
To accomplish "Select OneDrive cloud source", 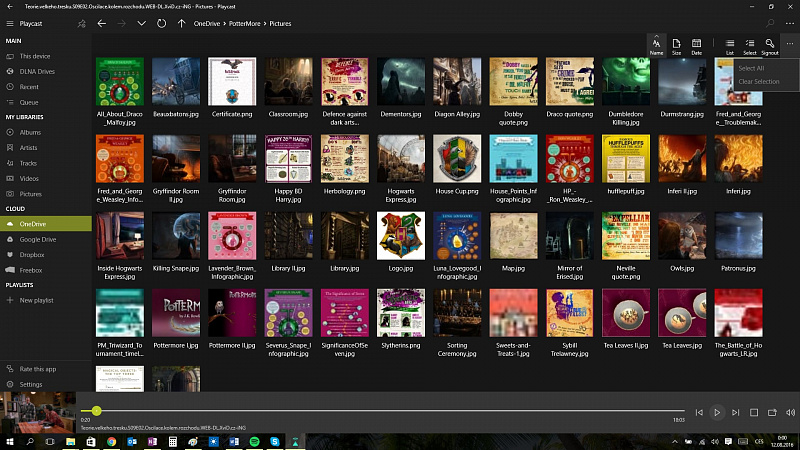I will [x=46, y=223].
